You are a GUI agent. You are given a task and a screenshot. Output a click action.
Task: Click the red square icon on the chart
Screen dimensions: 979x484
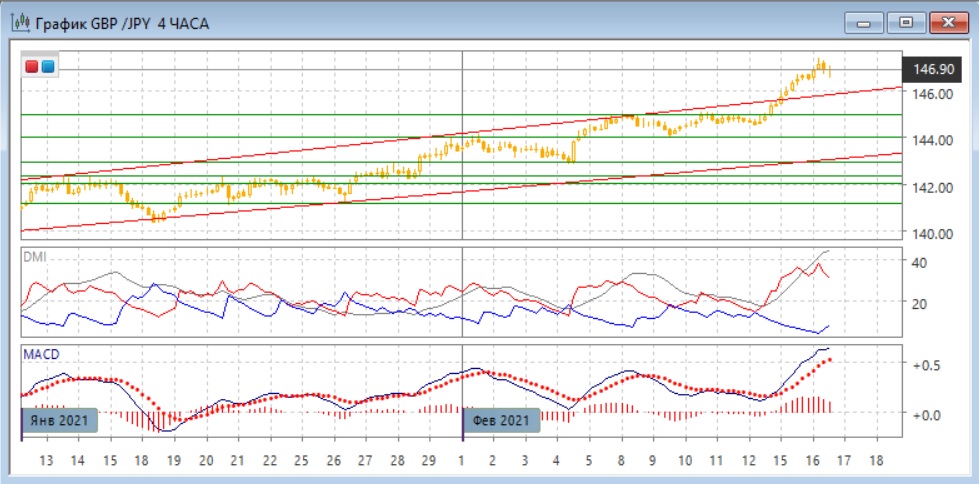tap(33, 67)
